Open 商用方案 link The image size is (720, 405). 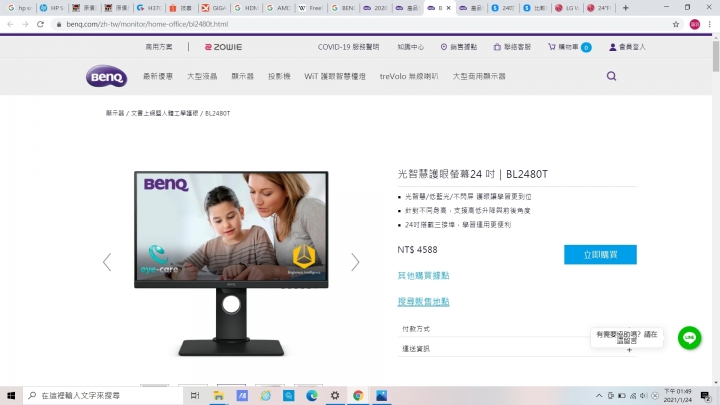coord(159,47)
